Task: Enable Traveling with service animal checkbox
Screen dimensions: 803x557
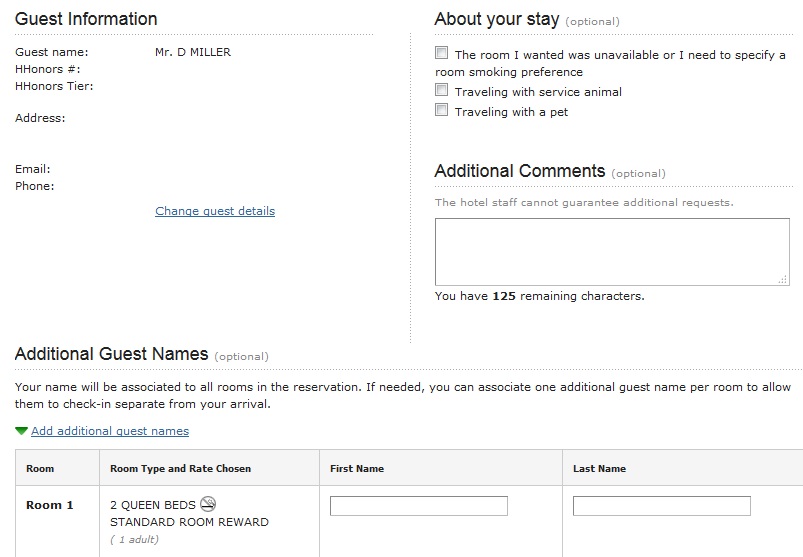Action: [441, 90]
